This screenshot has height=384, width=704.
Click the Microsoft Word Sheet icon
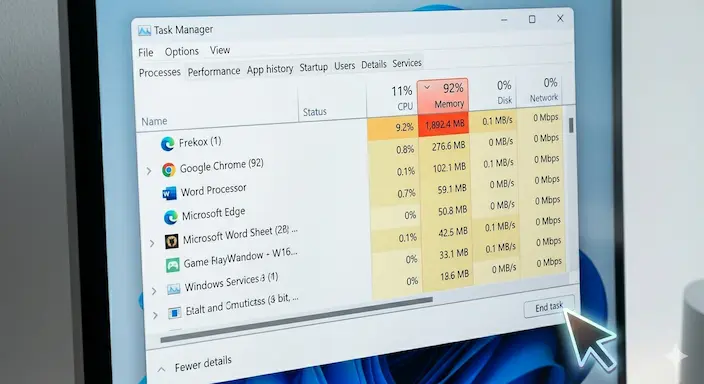point(172,241)
